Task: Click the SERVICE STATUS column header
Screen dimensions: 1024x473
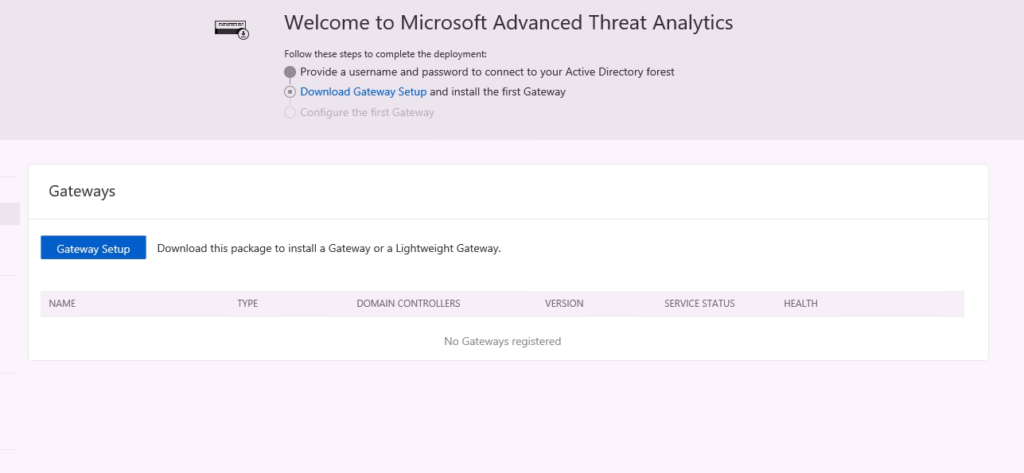Action: pos(699,304)
